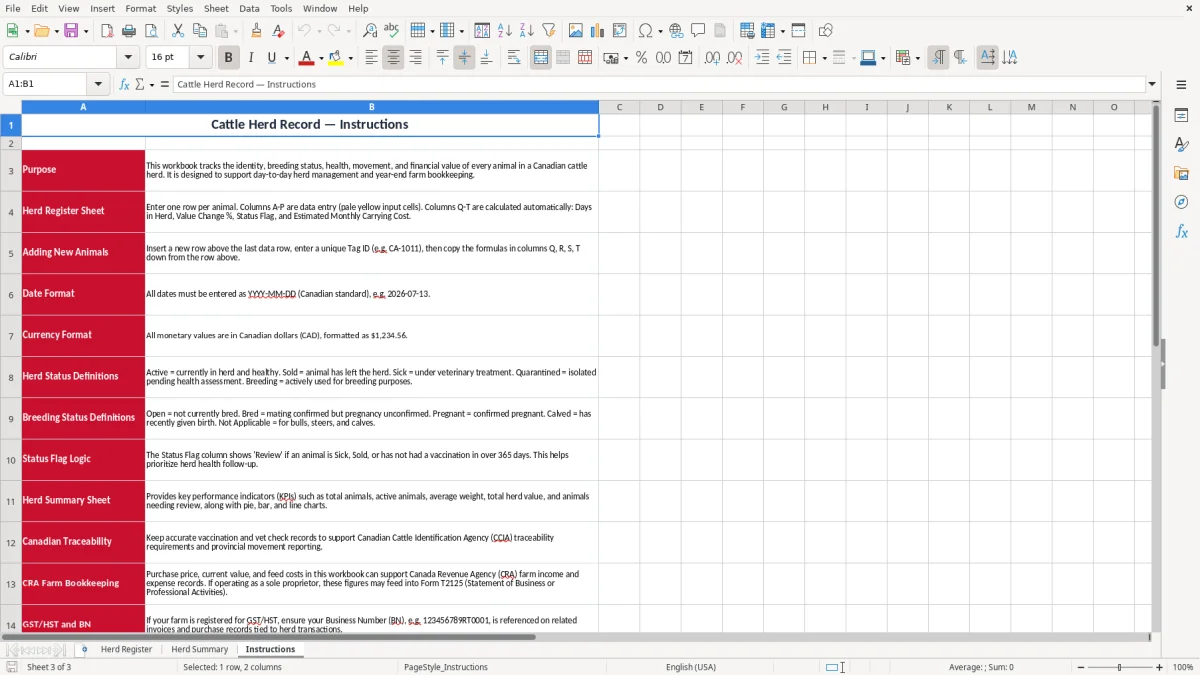Click the Print icon
This screenshot has width=1200, height=675.
point(129,31)
